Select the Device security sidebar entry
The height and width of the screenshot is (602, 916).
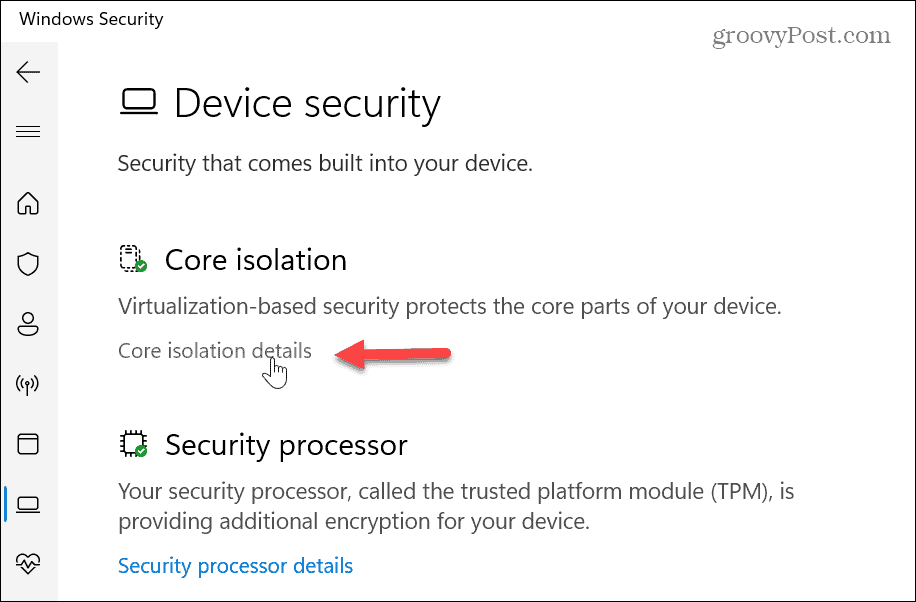[x=28, y=504]
